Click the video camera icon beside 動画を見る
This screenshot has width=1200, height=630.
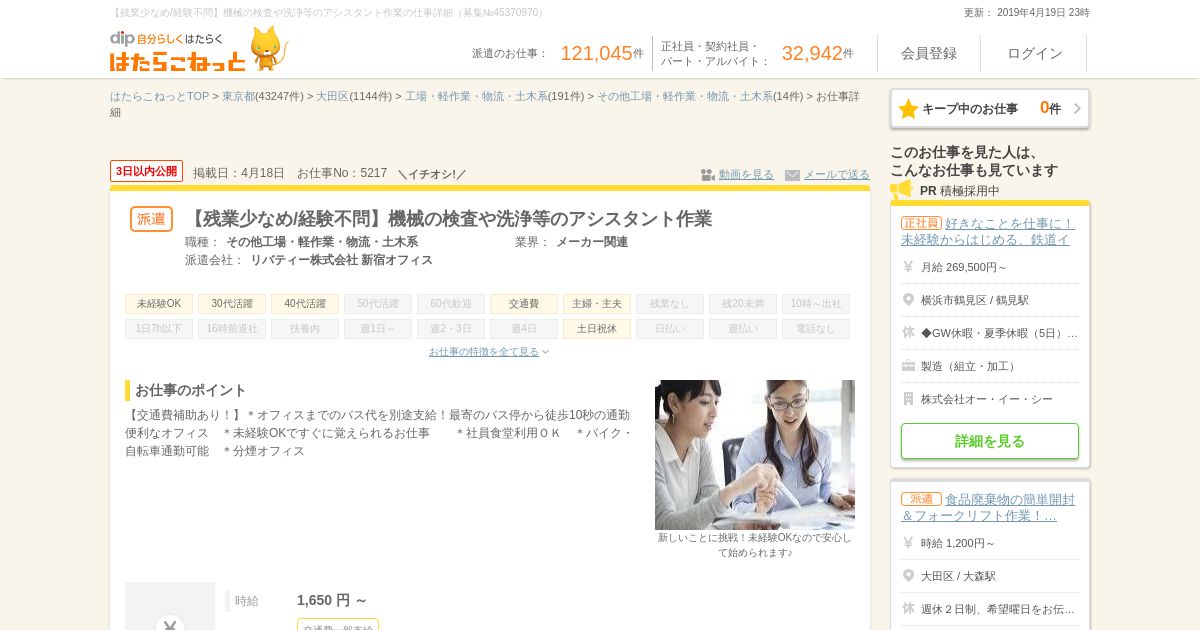[x=708, y=175]
